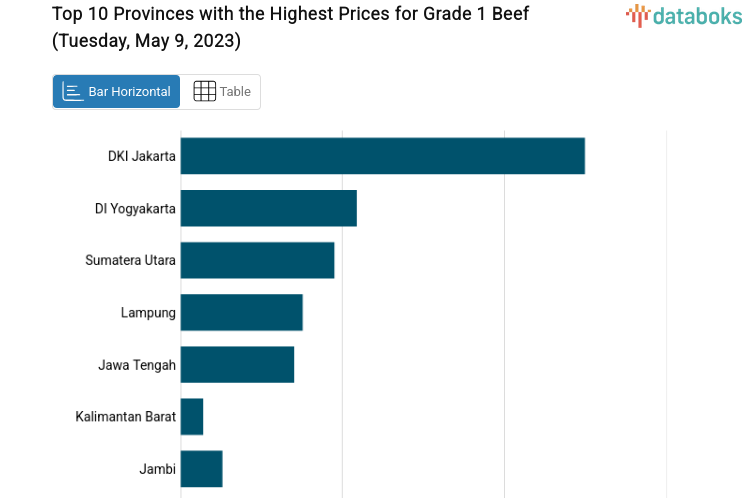Click the DKI Jakarta axis label
Viewport: 753px width, 498px height.
[x=142, y=156]
